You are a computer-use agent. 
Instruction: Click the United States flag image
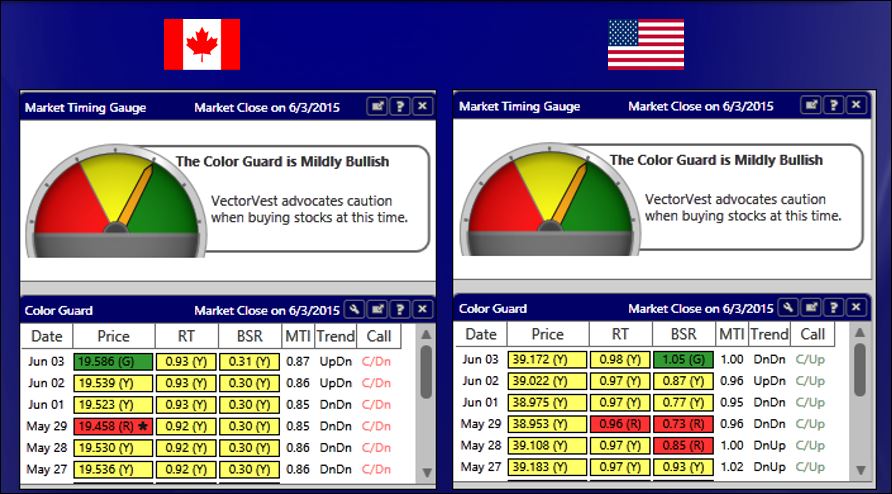tap(646, 44)
